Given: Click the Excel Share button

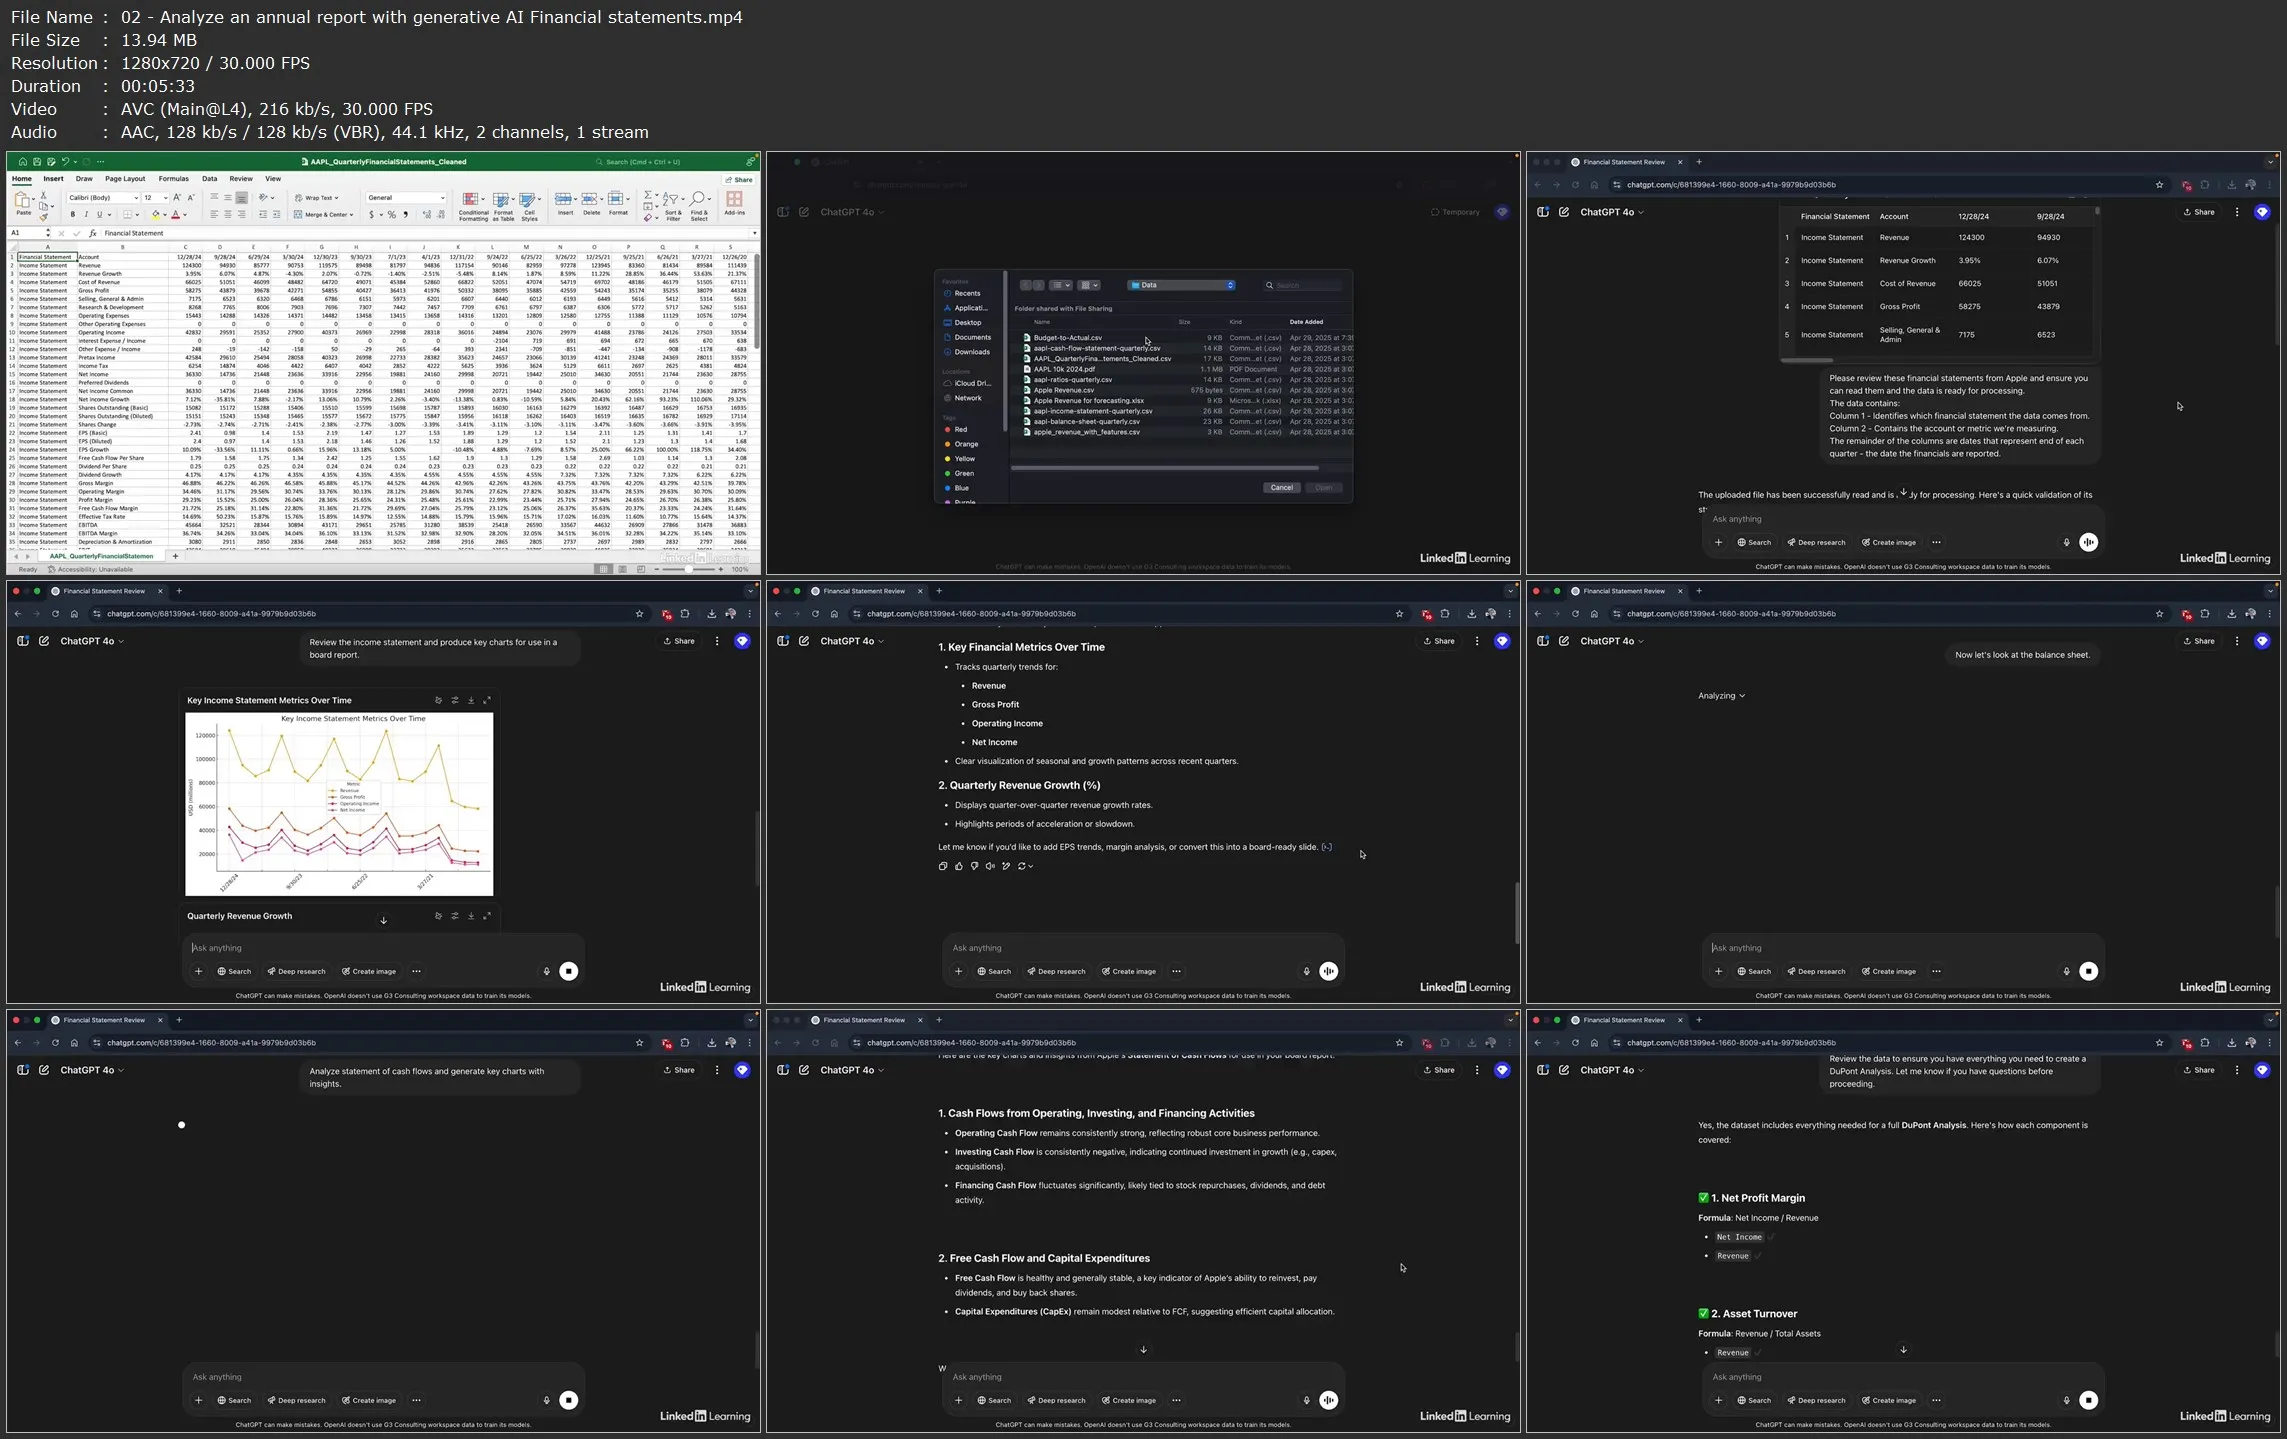Looking at the screenshot, I should 740,180.
